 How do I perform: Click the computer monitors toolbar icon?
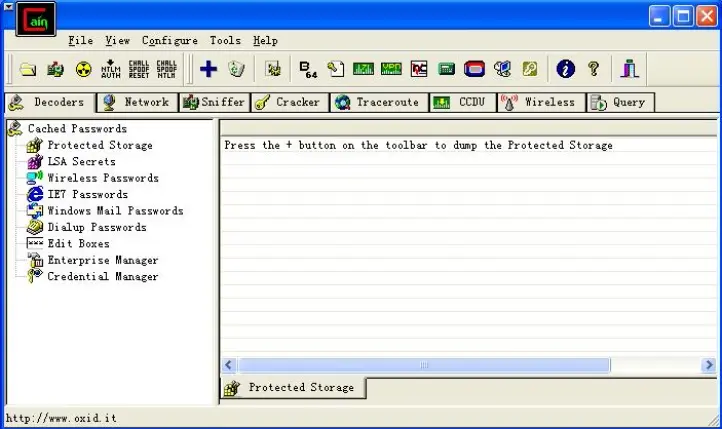pos(502,70)
